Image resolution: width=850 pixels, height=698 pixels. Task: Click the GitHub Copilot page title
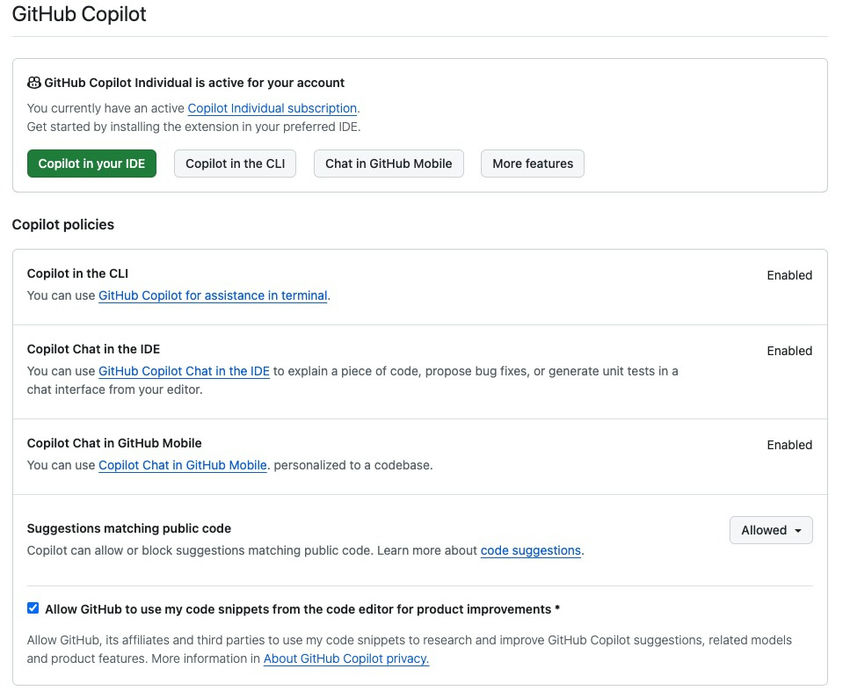(79, 15)
